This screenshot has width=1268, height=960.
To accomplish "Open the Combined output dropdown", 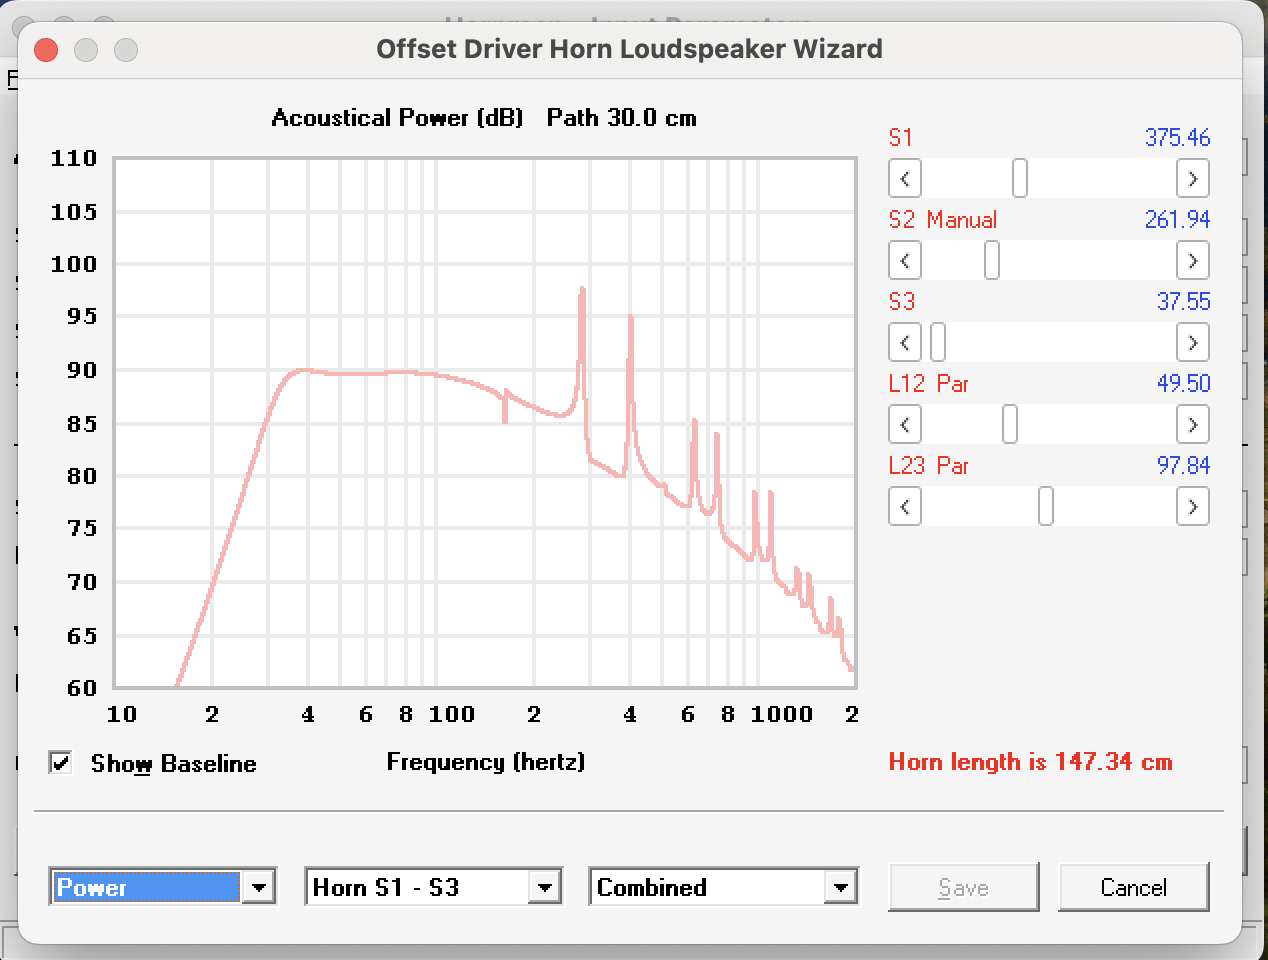I will tap(841, 887).
